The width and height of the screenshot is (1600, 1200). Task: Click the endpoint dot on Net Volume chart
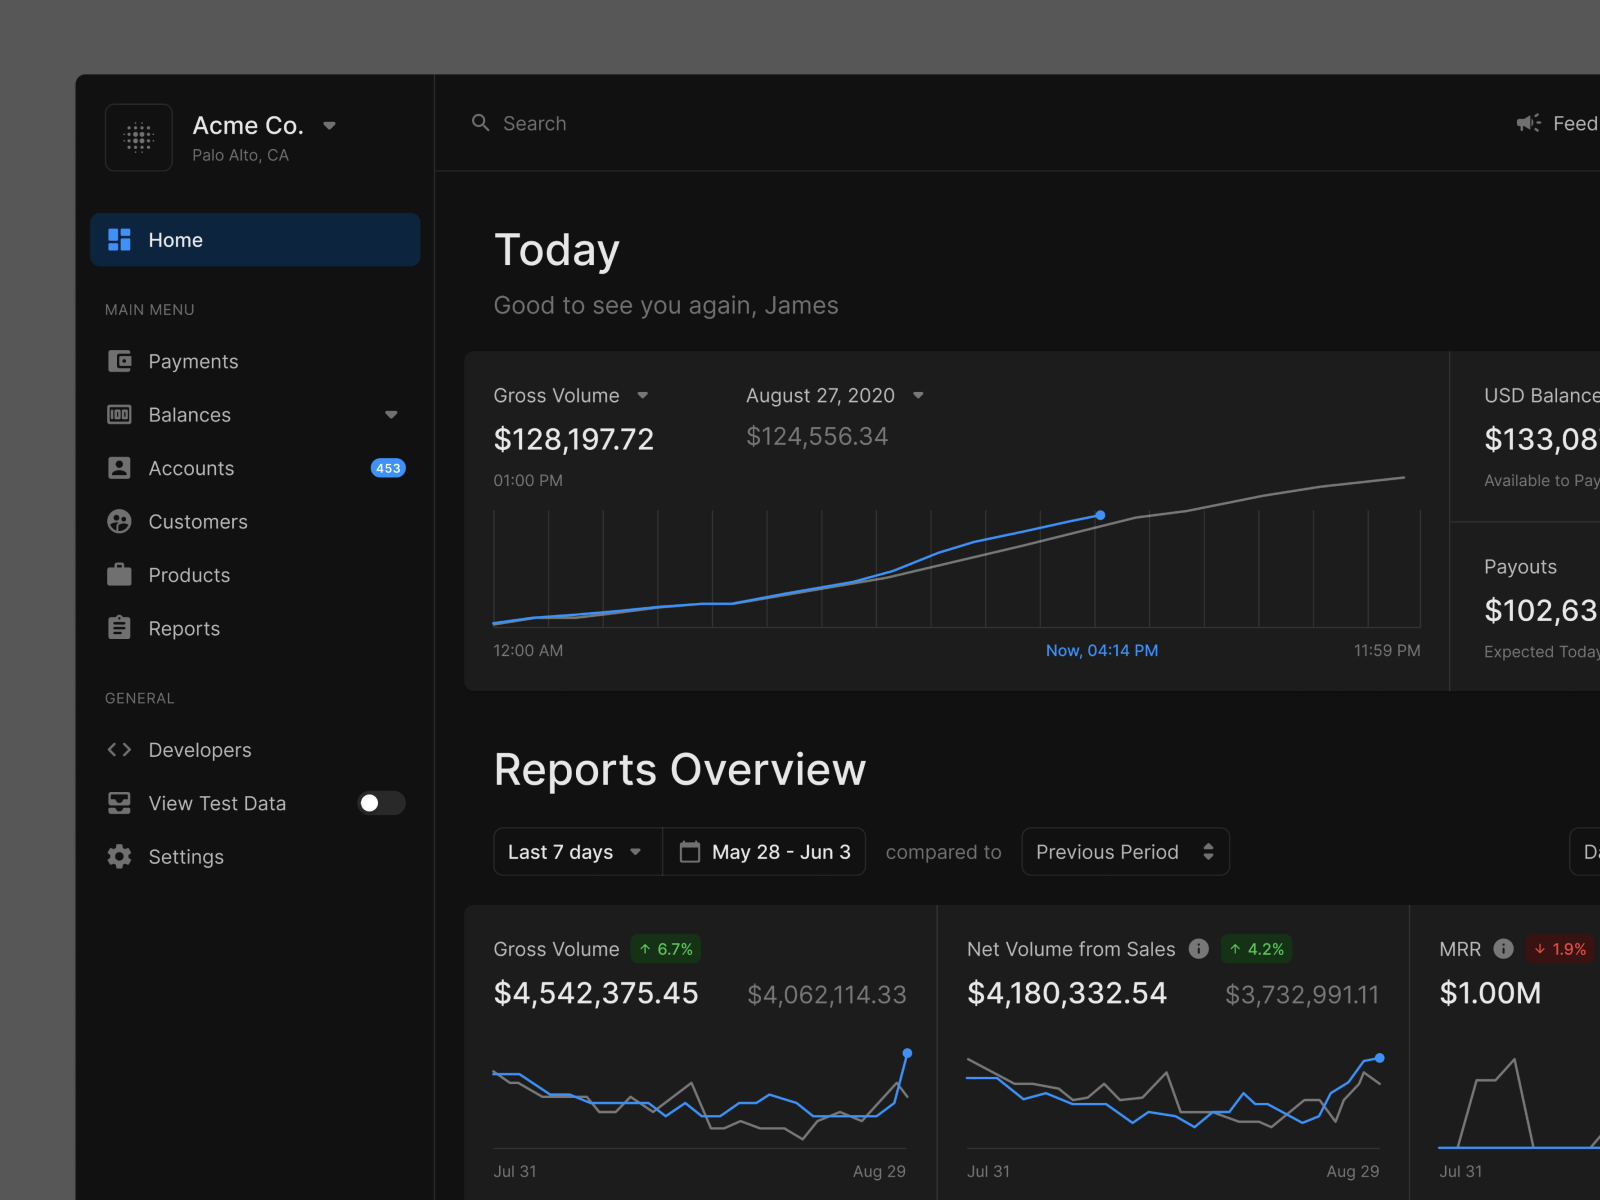click(1380, 1057)
